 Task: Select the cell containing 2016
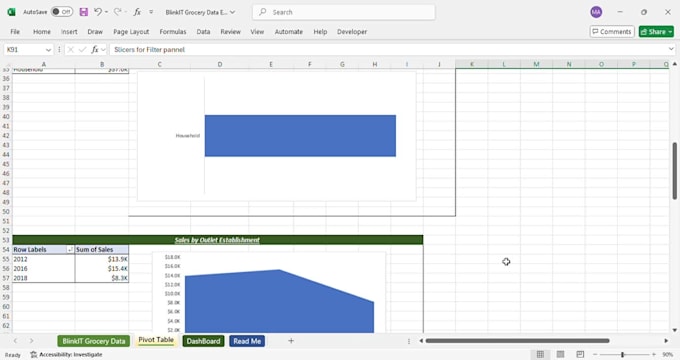pyautogui.click(x=43, y=268)
